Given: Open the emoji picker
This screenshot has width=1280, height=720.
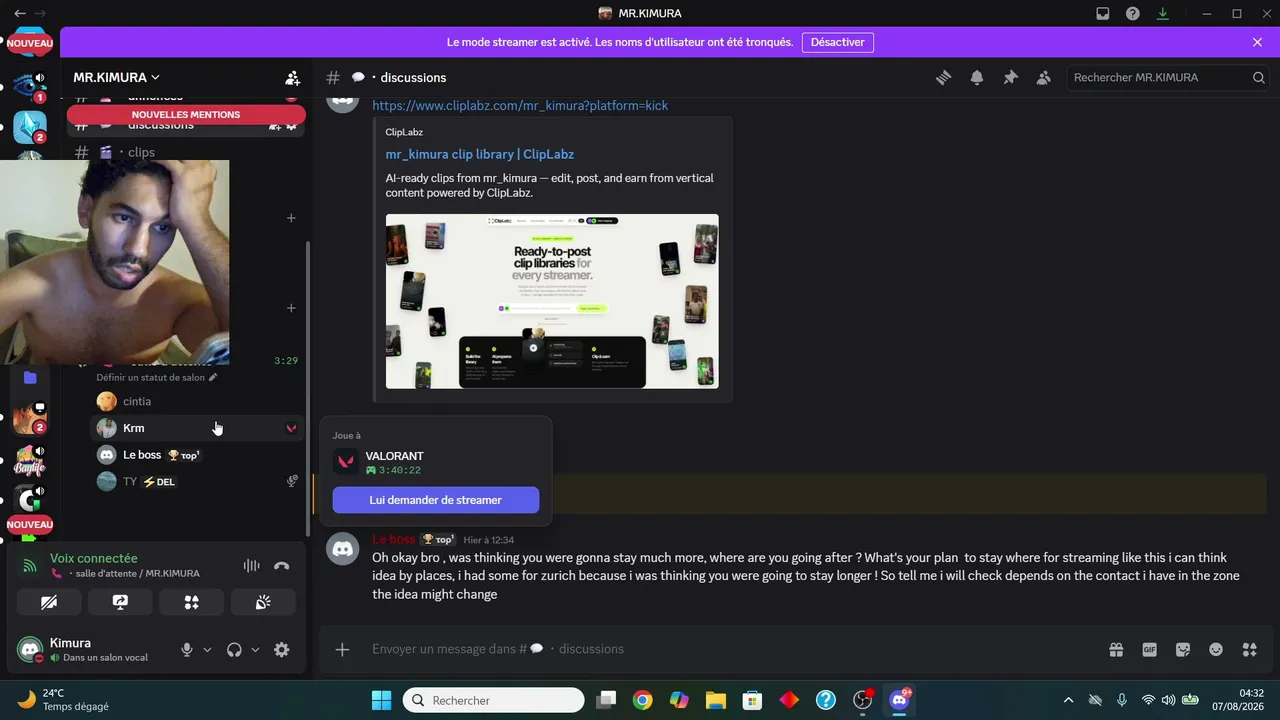Looking at the screenshot, I should click(1216, 649).
